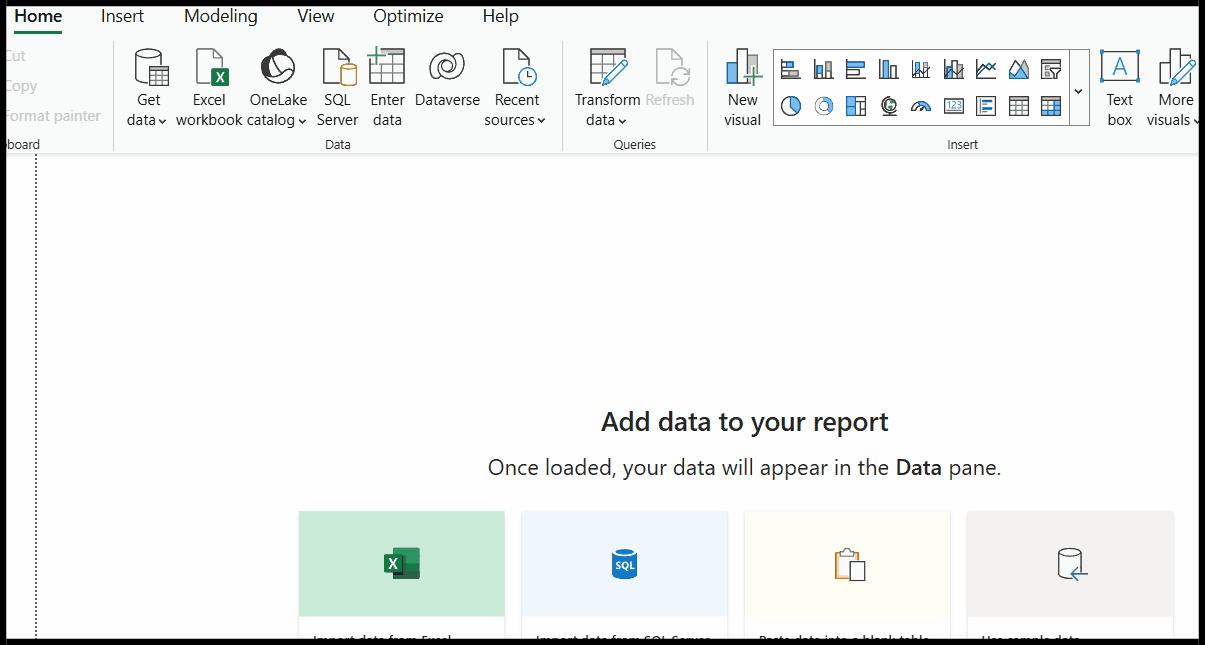Select the map visual
This screenshot has height=645, width=1205.
[889, 105]
